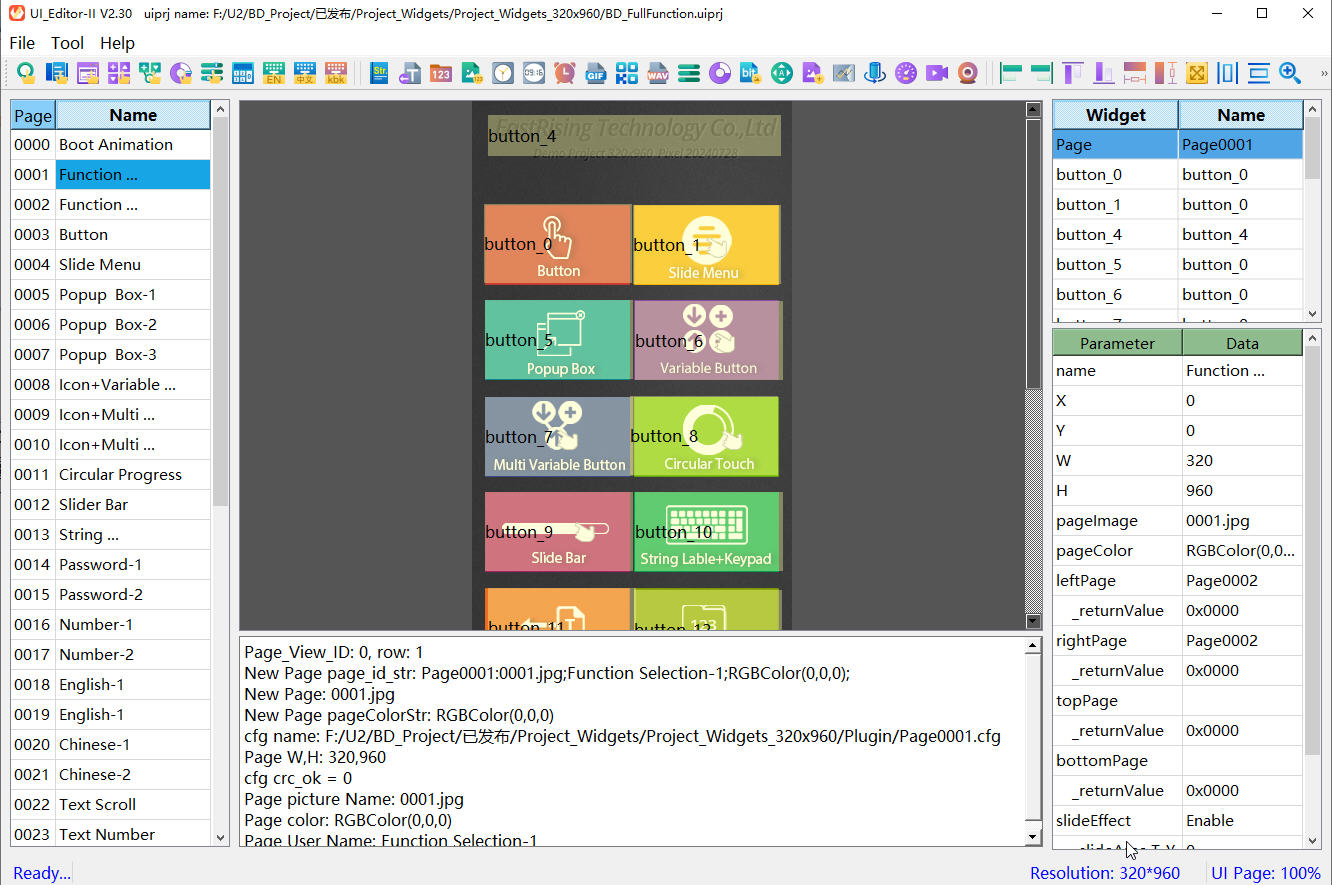Select the touch Button widget tool
The height and width of the screenshot is (885, 1332).
pyautogui.click(x=26, y=73)
